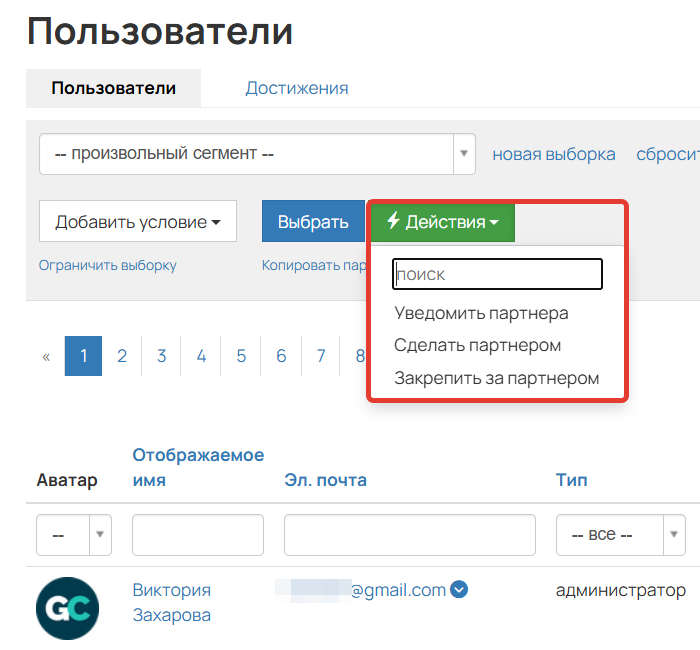Choose Сделать партнером action
This screenshot has width=700, height=650.
(x=477, y=346)
